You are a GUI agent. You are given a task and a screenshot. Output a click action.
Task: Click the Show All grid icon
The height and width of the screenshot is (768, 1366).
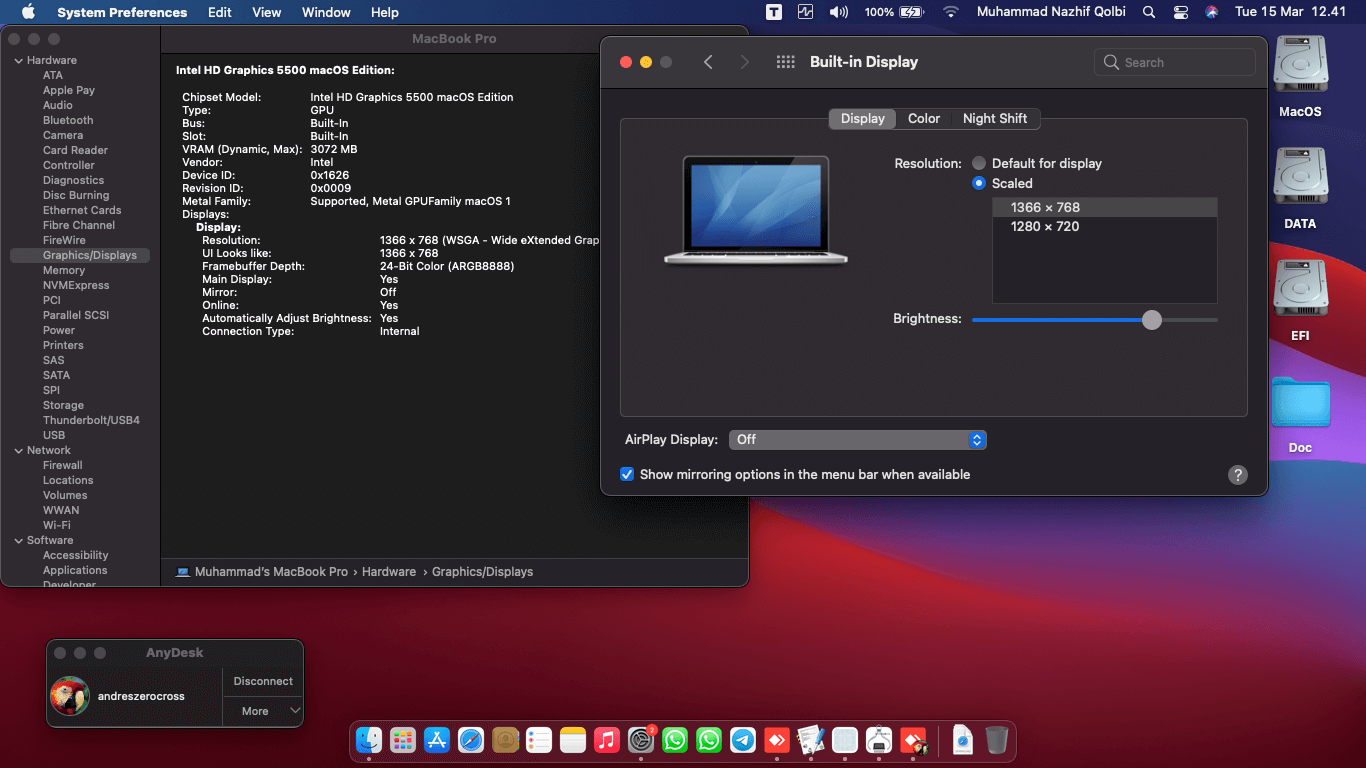point(785,62)
